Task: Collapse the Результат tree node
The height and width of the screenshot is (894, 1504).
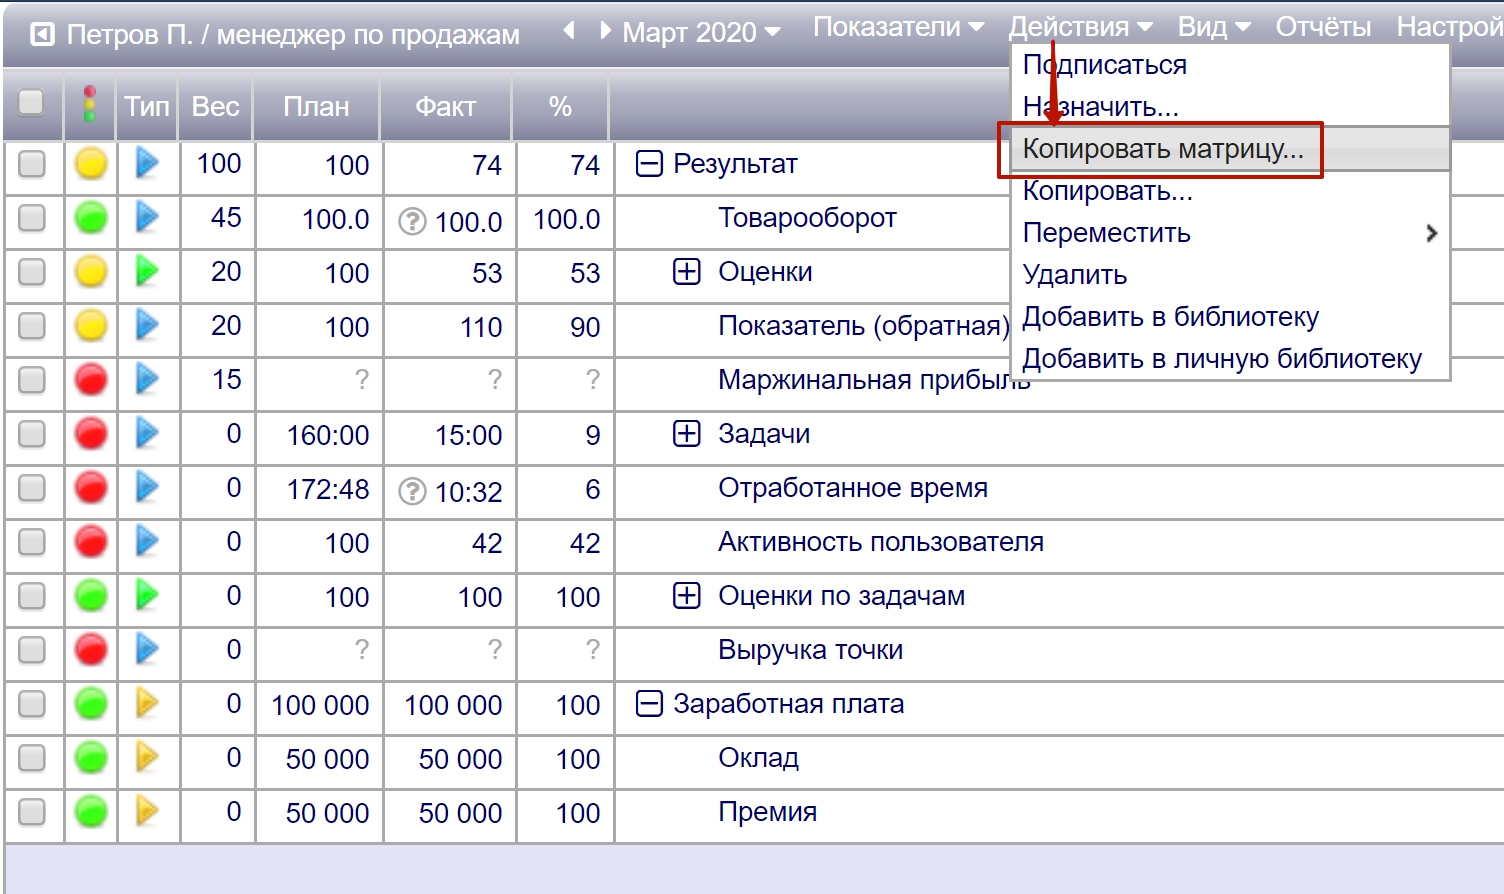Action: click(649, 164)
